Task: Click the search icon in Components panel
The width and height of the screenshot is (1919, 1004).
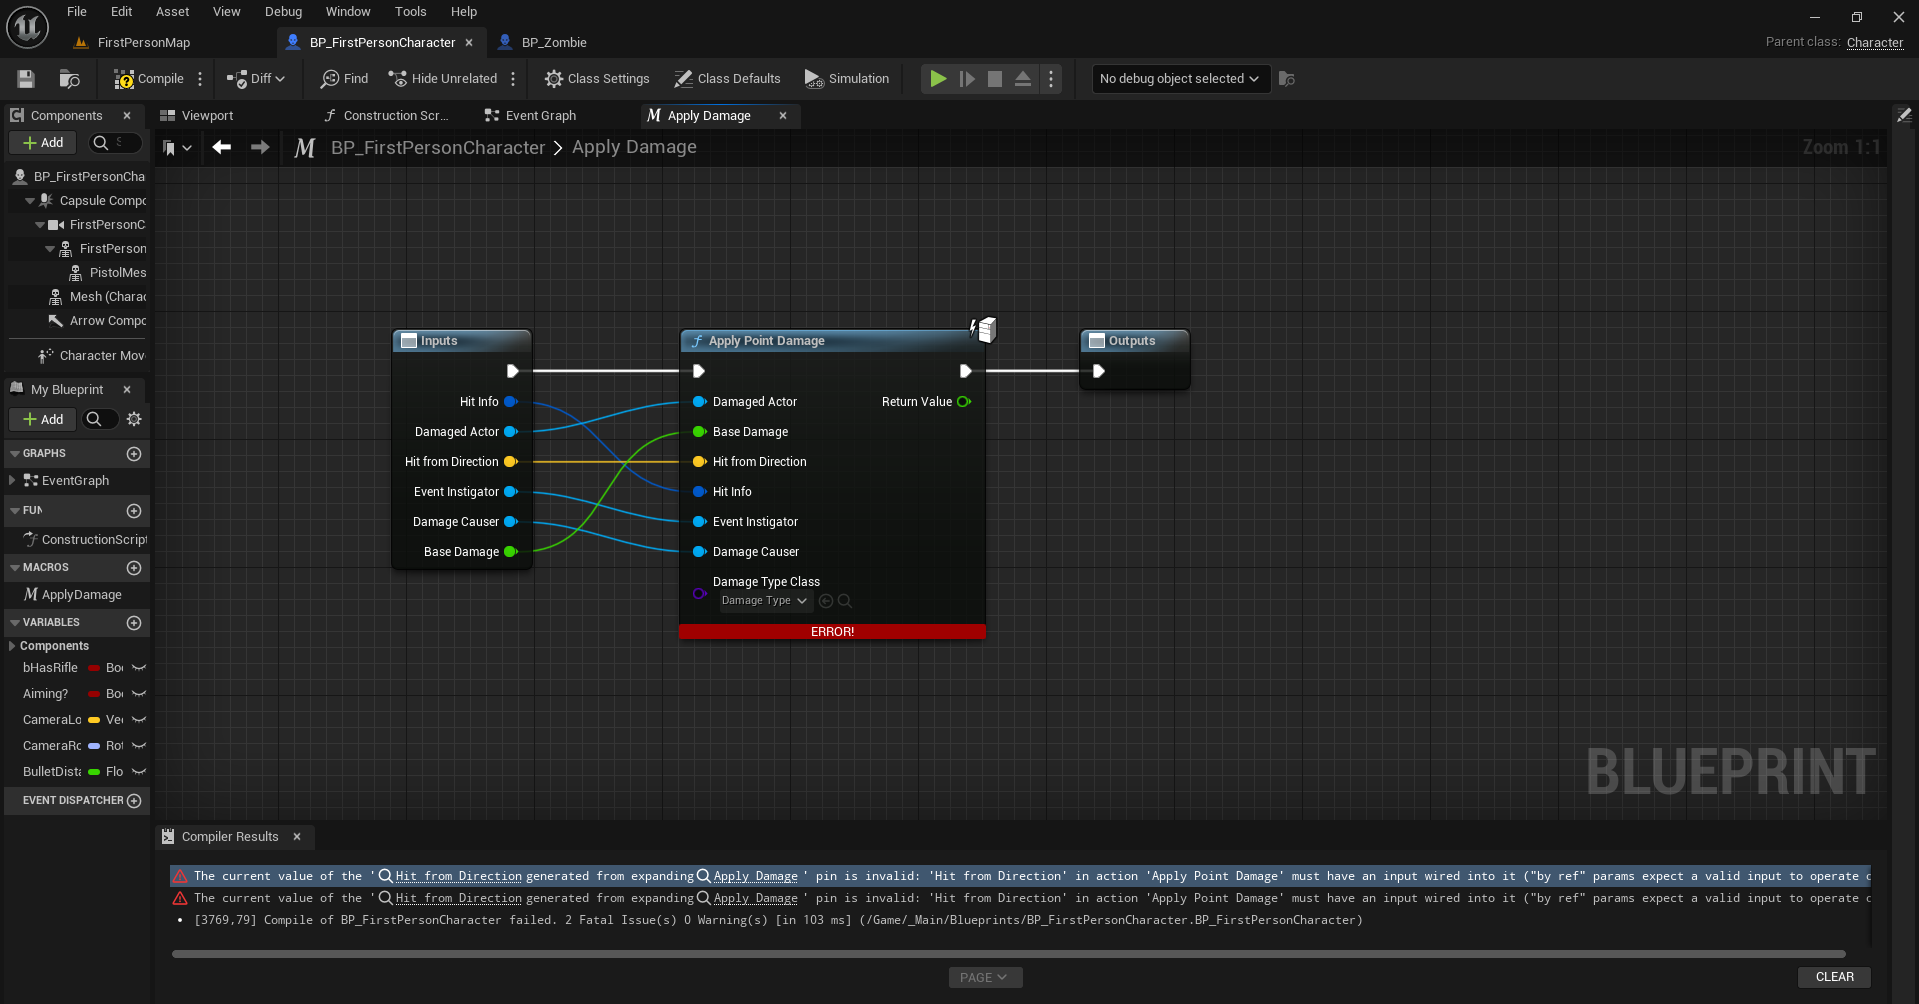Action: 100,143
